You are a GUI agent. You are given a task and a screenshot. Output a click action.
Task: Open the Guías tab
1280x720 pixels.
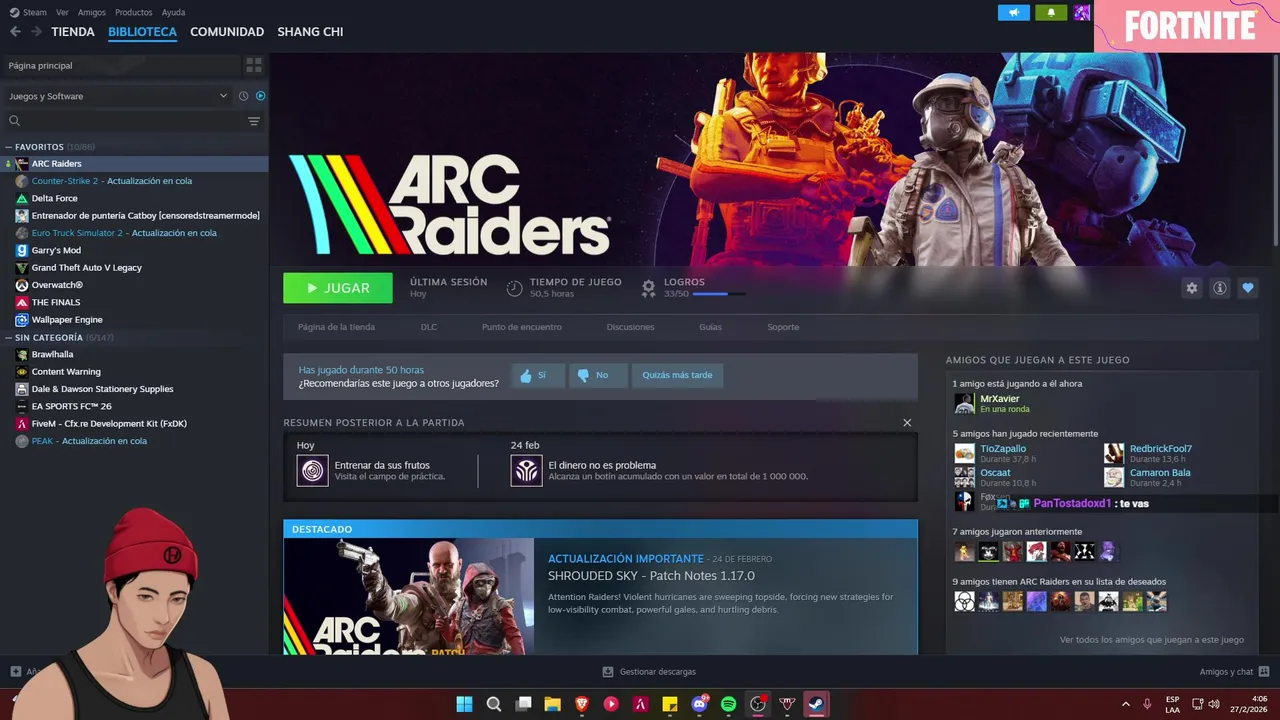coord(710,327)
